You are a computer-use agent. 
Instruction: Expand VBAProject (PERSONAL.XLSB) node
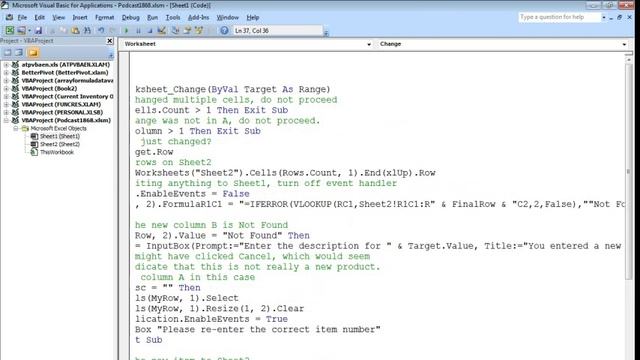click(6, 112)
